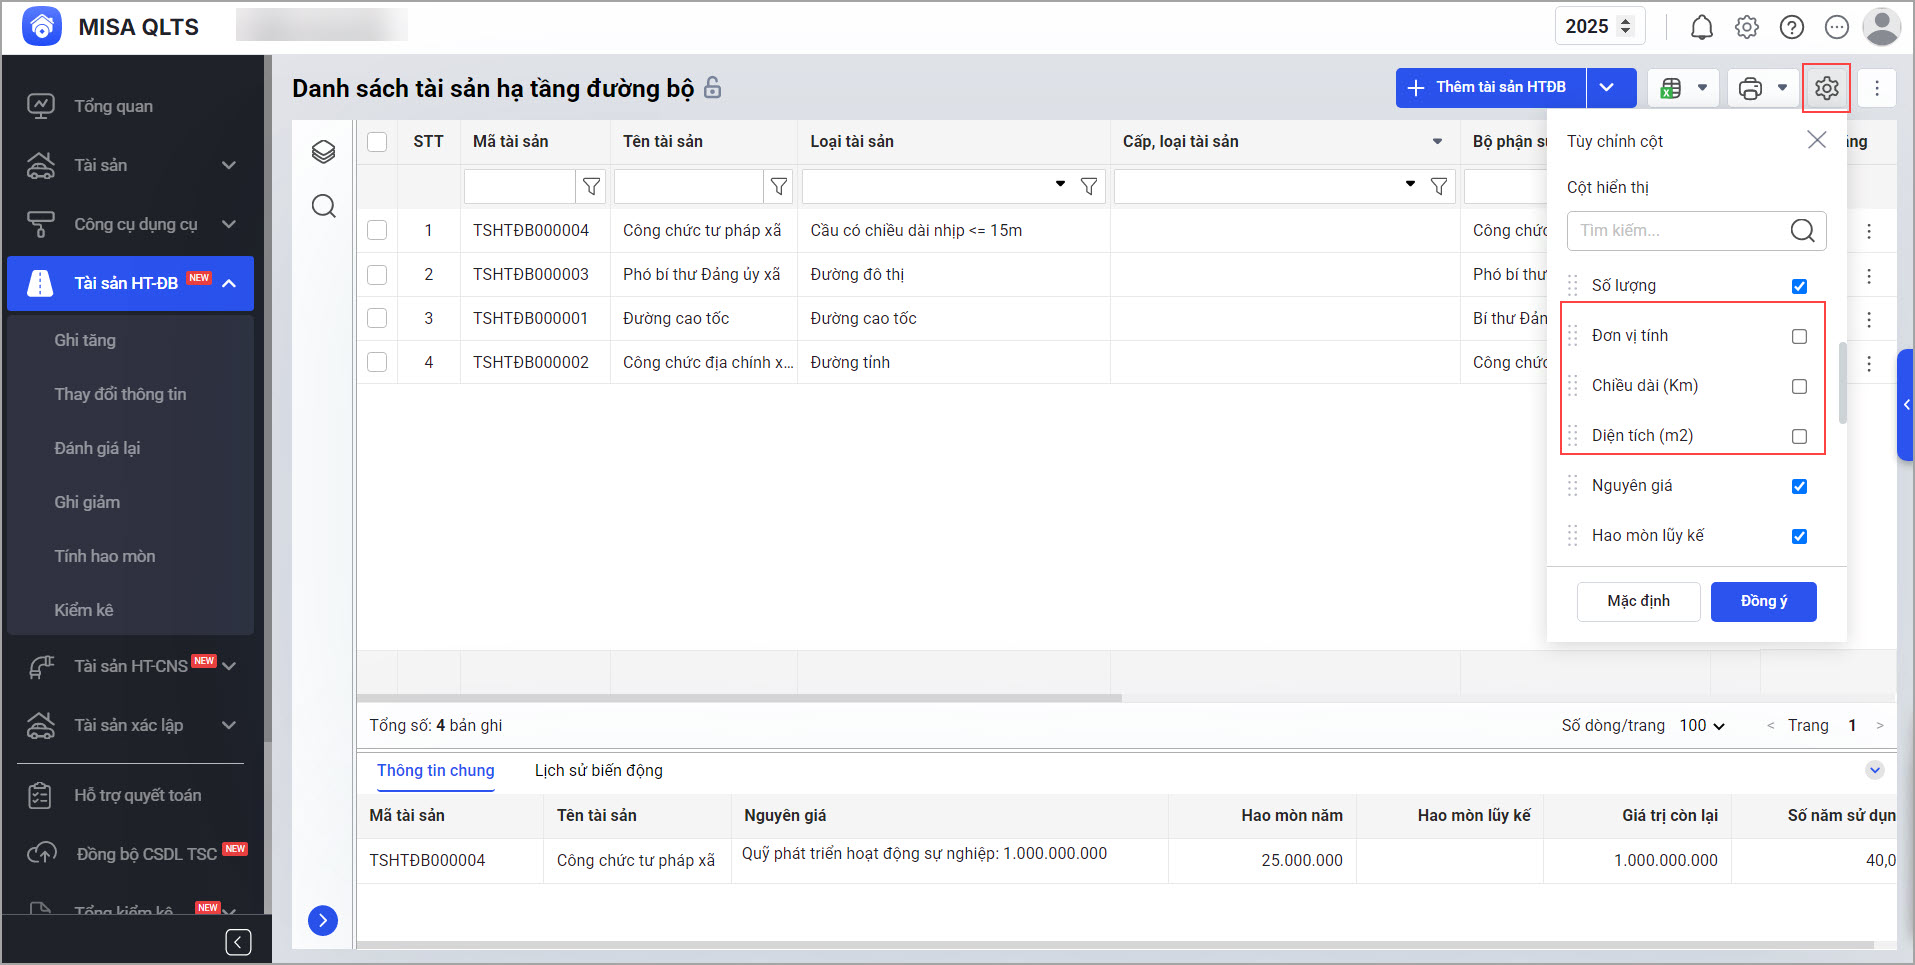The height and width of the screenshot is (965, 1915).
Task: Click the magnifier search icon in left strip
Action: pos(323,206)
